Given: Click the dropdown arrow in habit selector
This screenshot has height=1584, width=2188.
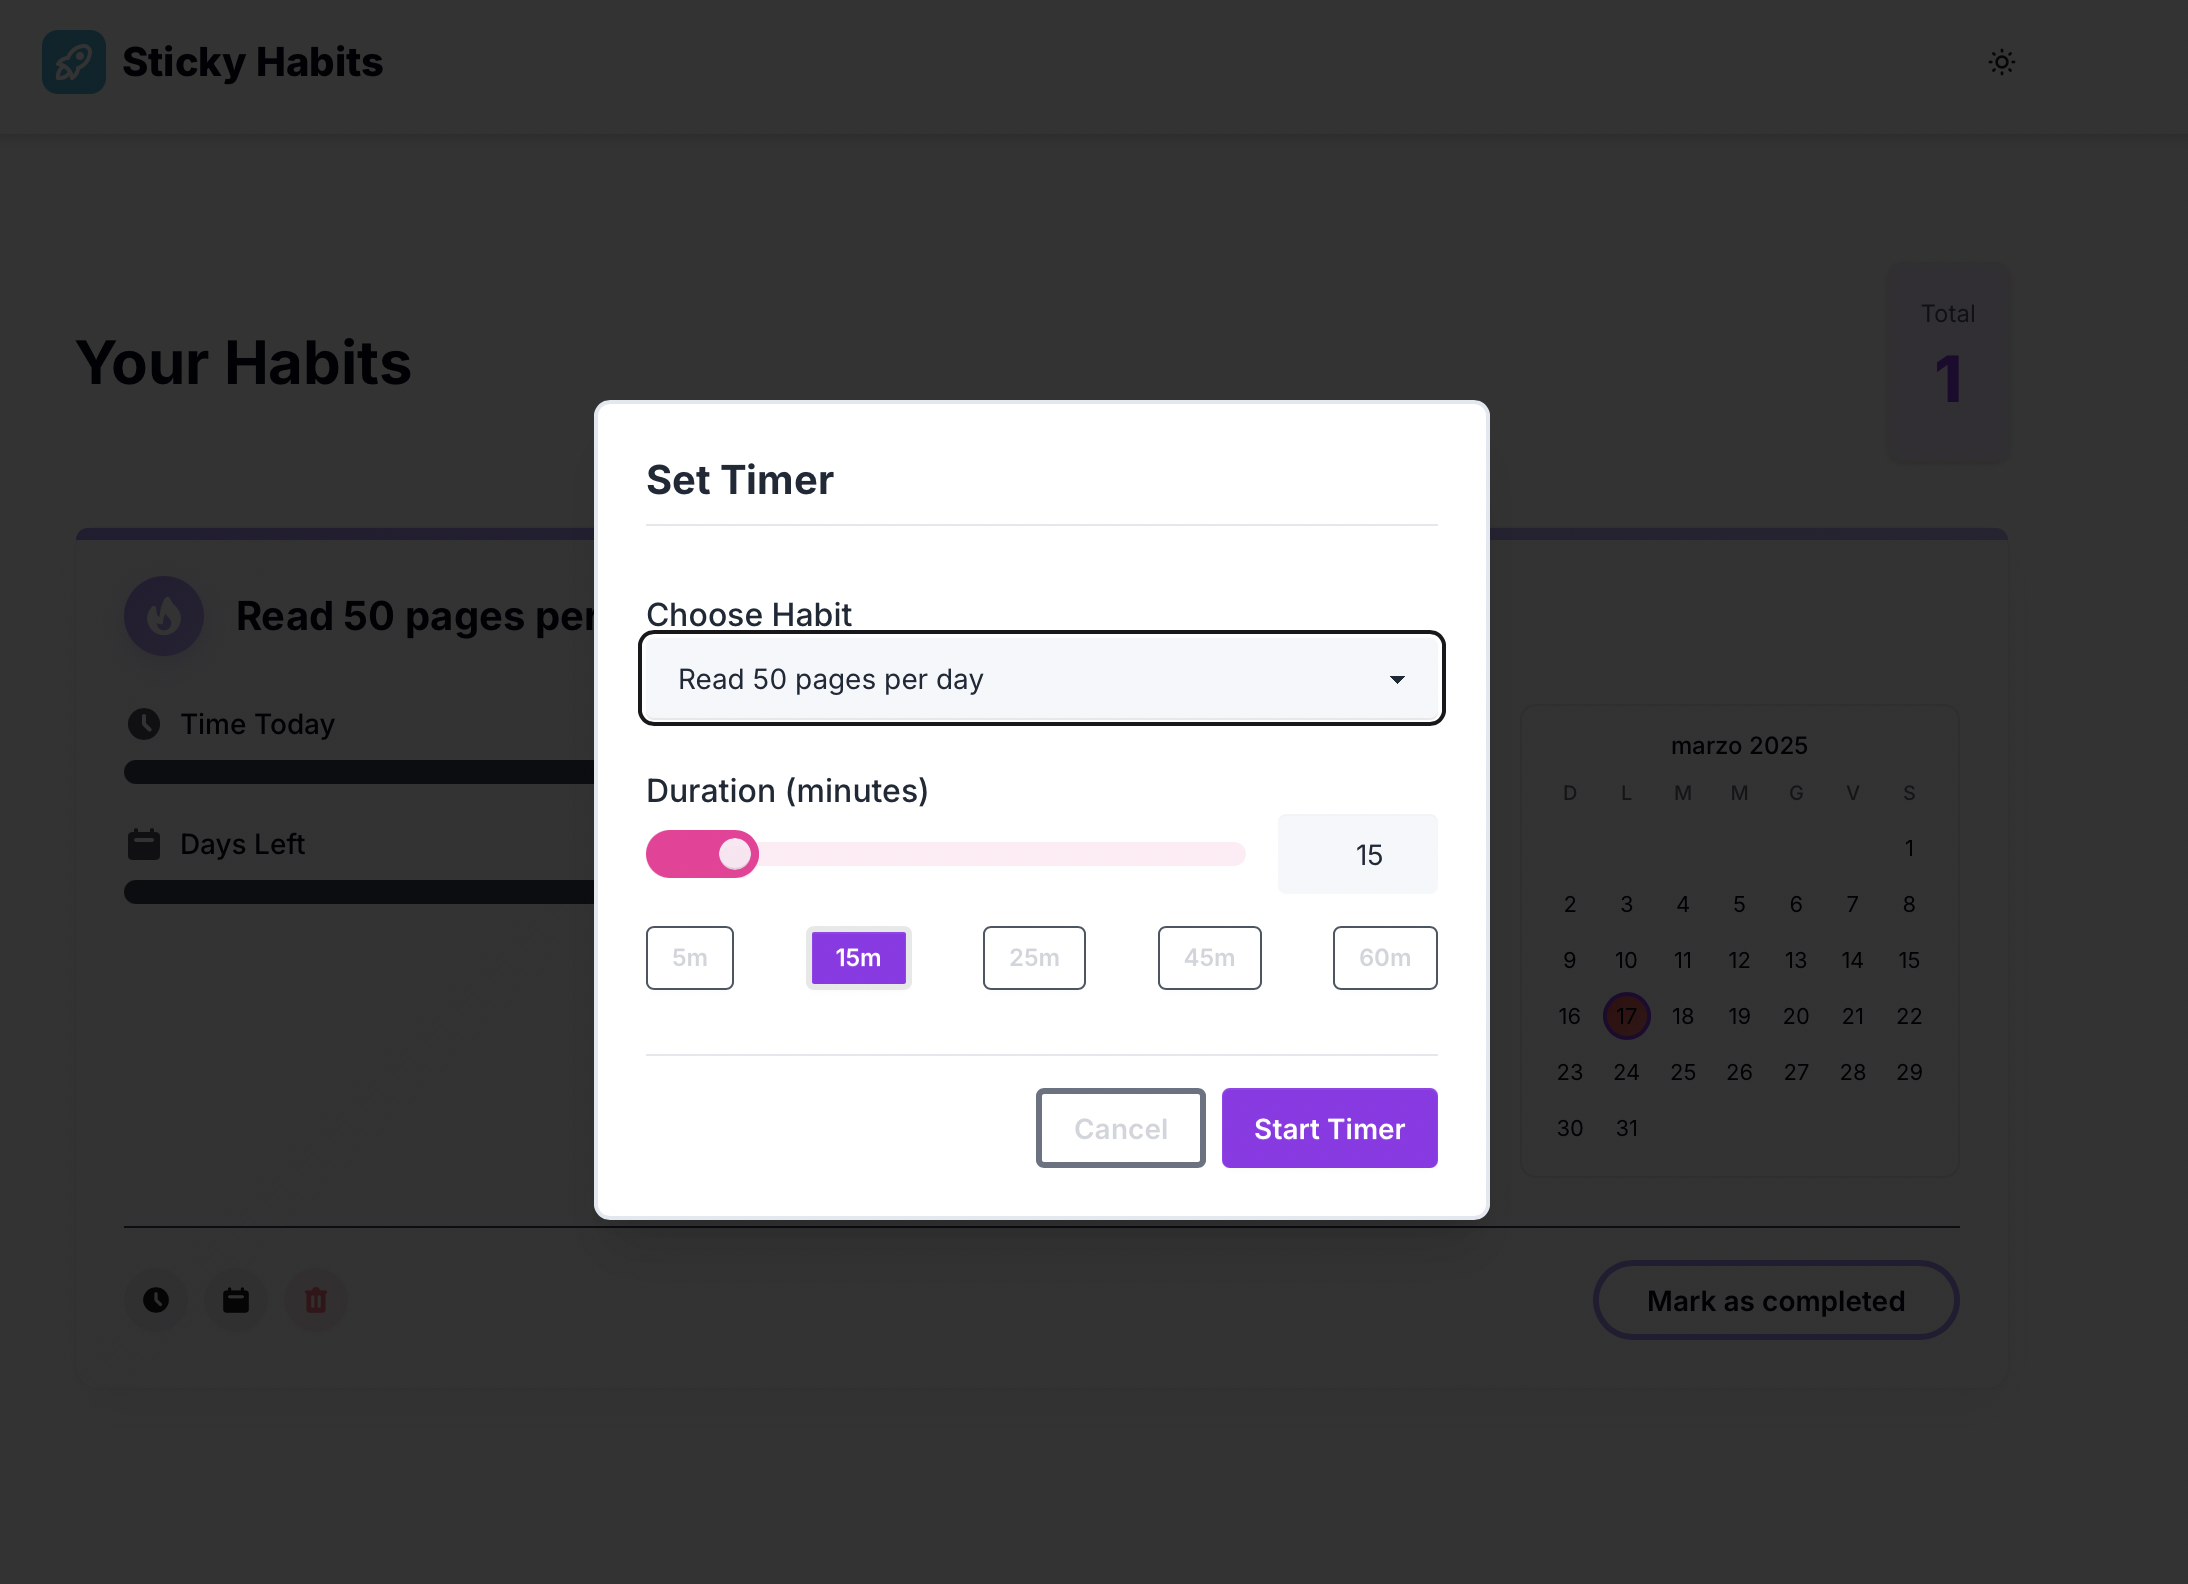Looking at the screenshot, I should click(x=1397, y=680).
